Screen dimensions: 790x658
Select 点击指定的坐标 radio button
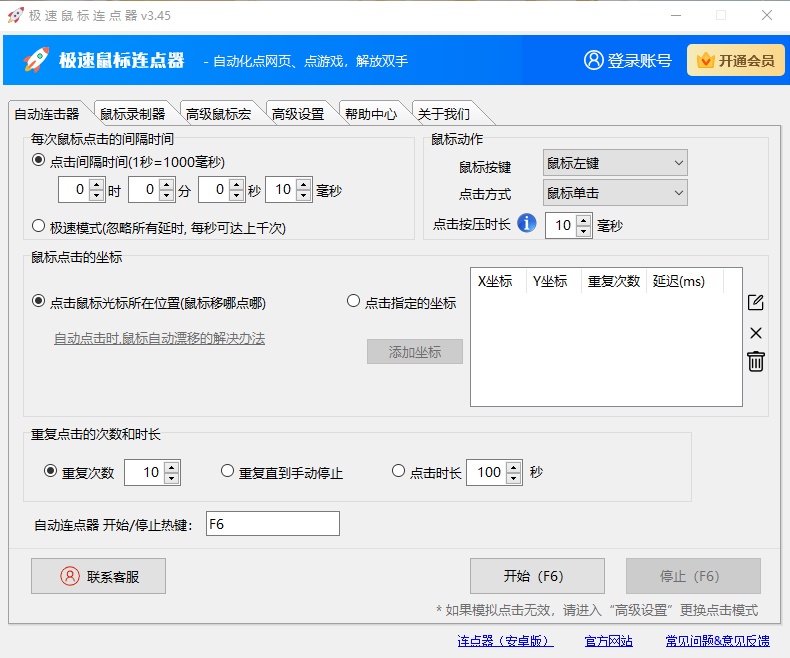353,301
